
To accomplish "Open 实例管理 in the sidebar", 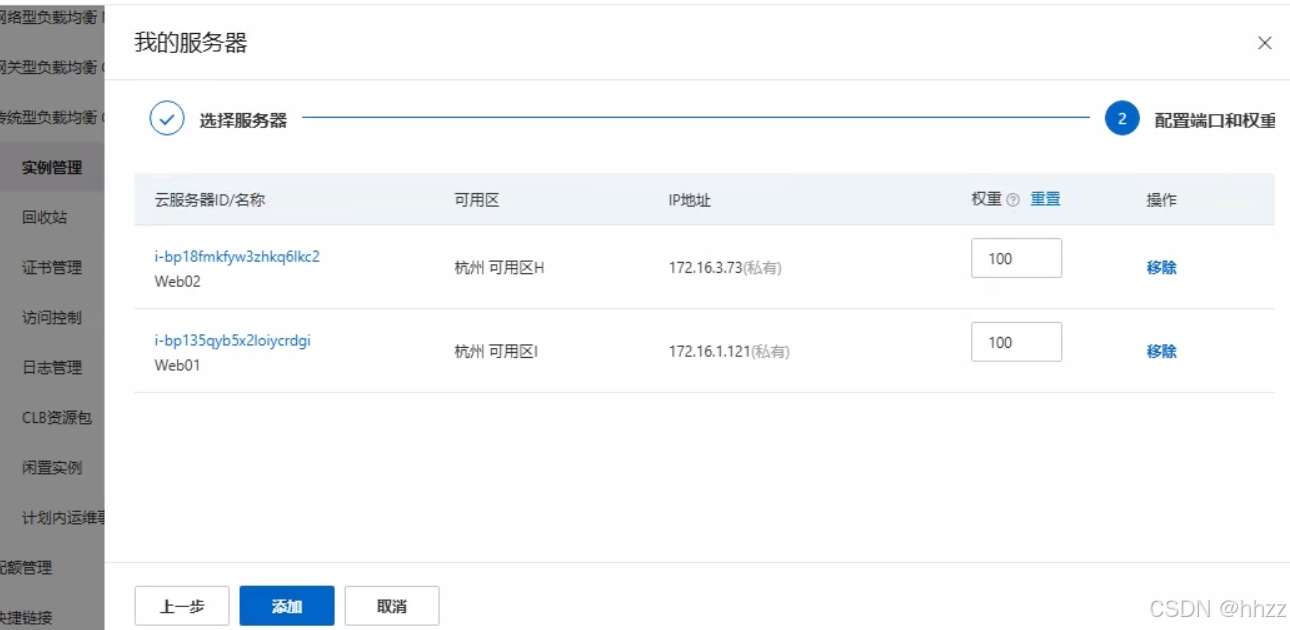I will pyautogui.click(x=52, y=167).
